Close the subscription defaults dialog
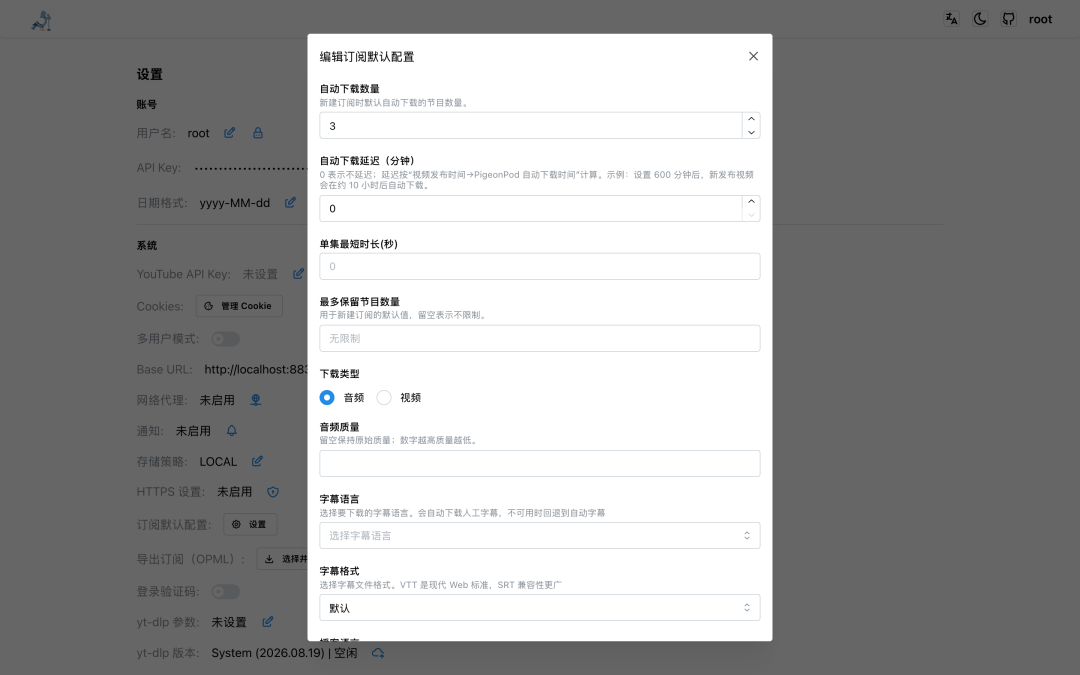This screenshot has width=1080, height=675. (x=754, y=56)
